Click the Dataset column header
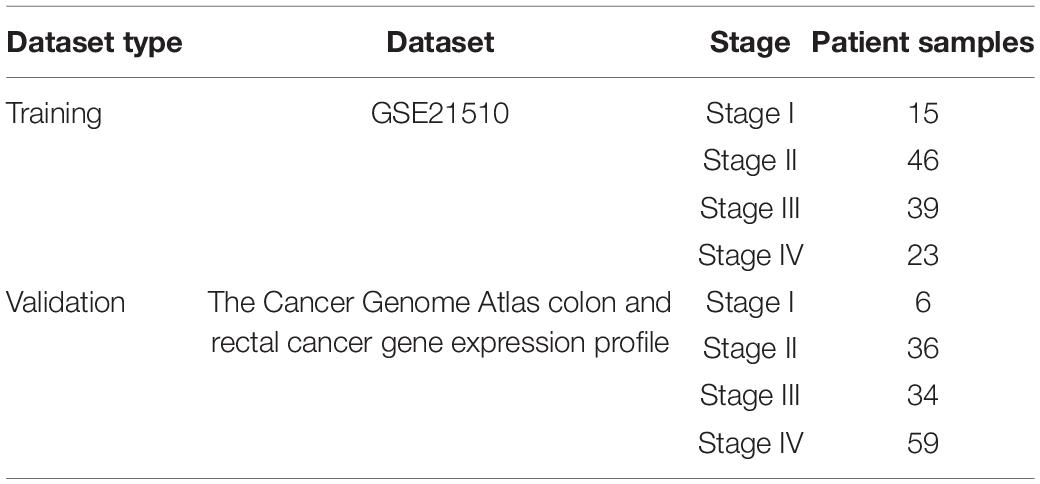The image size is (1040, 484). [440, 43]
